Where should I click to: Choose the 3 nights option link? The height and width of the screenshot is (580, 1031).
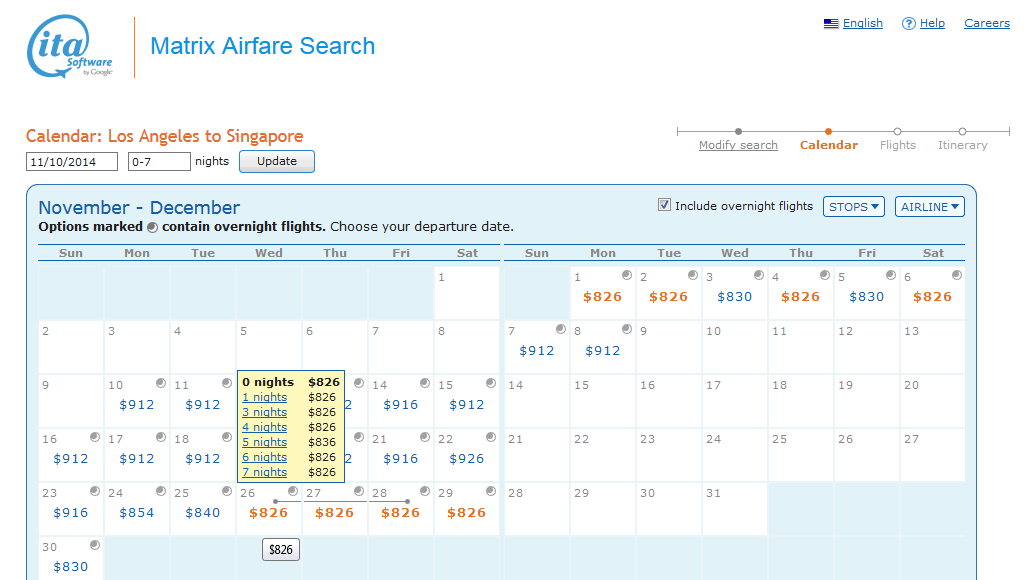point(264,412)
